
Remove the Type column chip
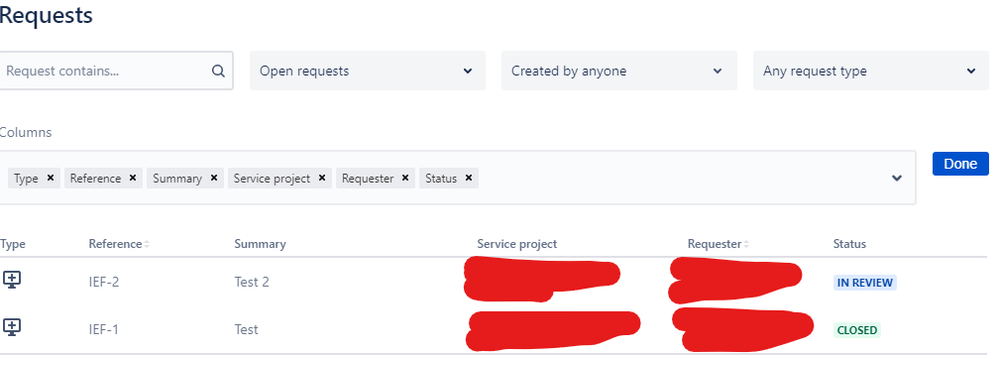(50, 178)
